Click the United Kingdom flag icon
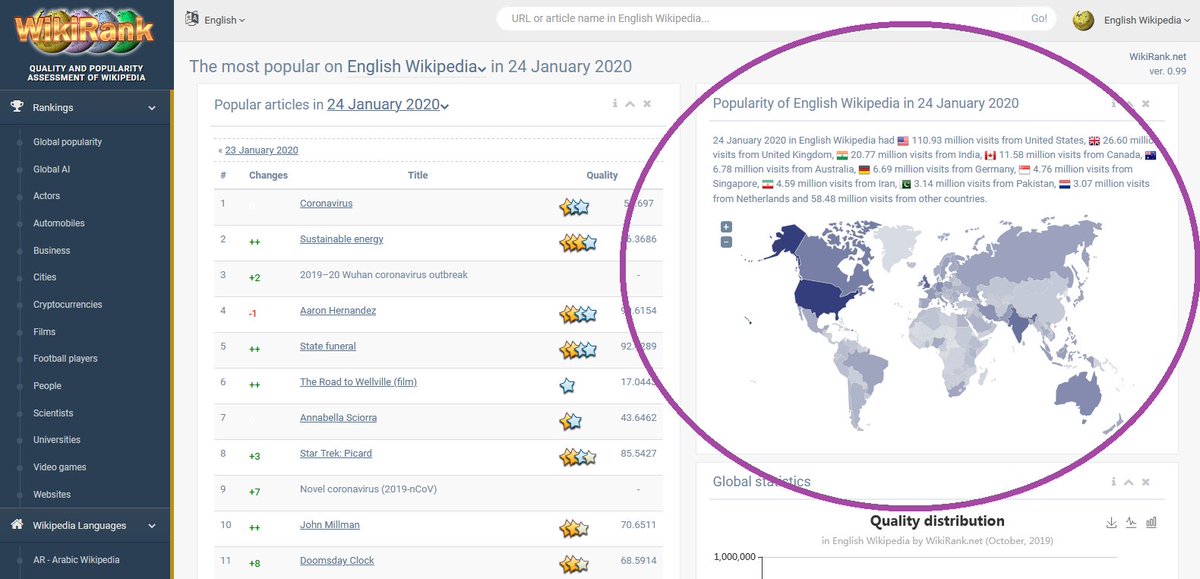 [x=1093, y=141]
